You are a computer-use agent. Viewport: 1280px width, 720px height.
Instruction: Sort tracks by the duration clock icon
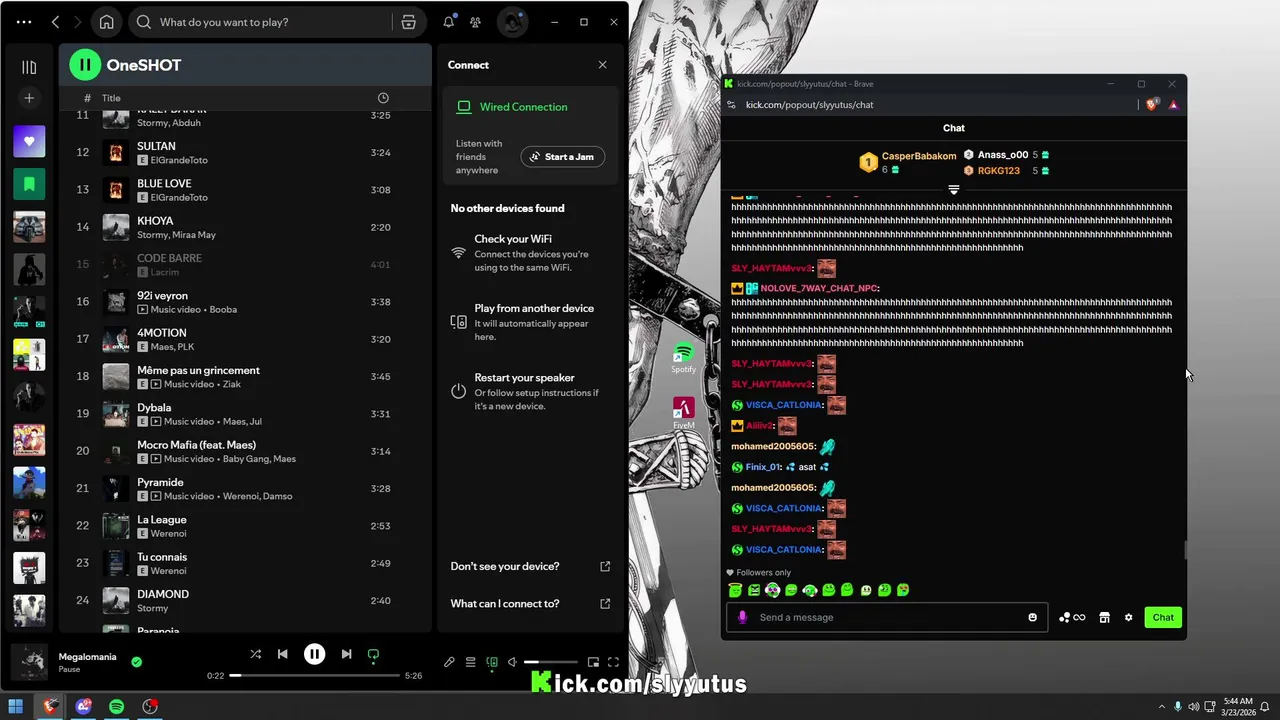coord(383,98)
